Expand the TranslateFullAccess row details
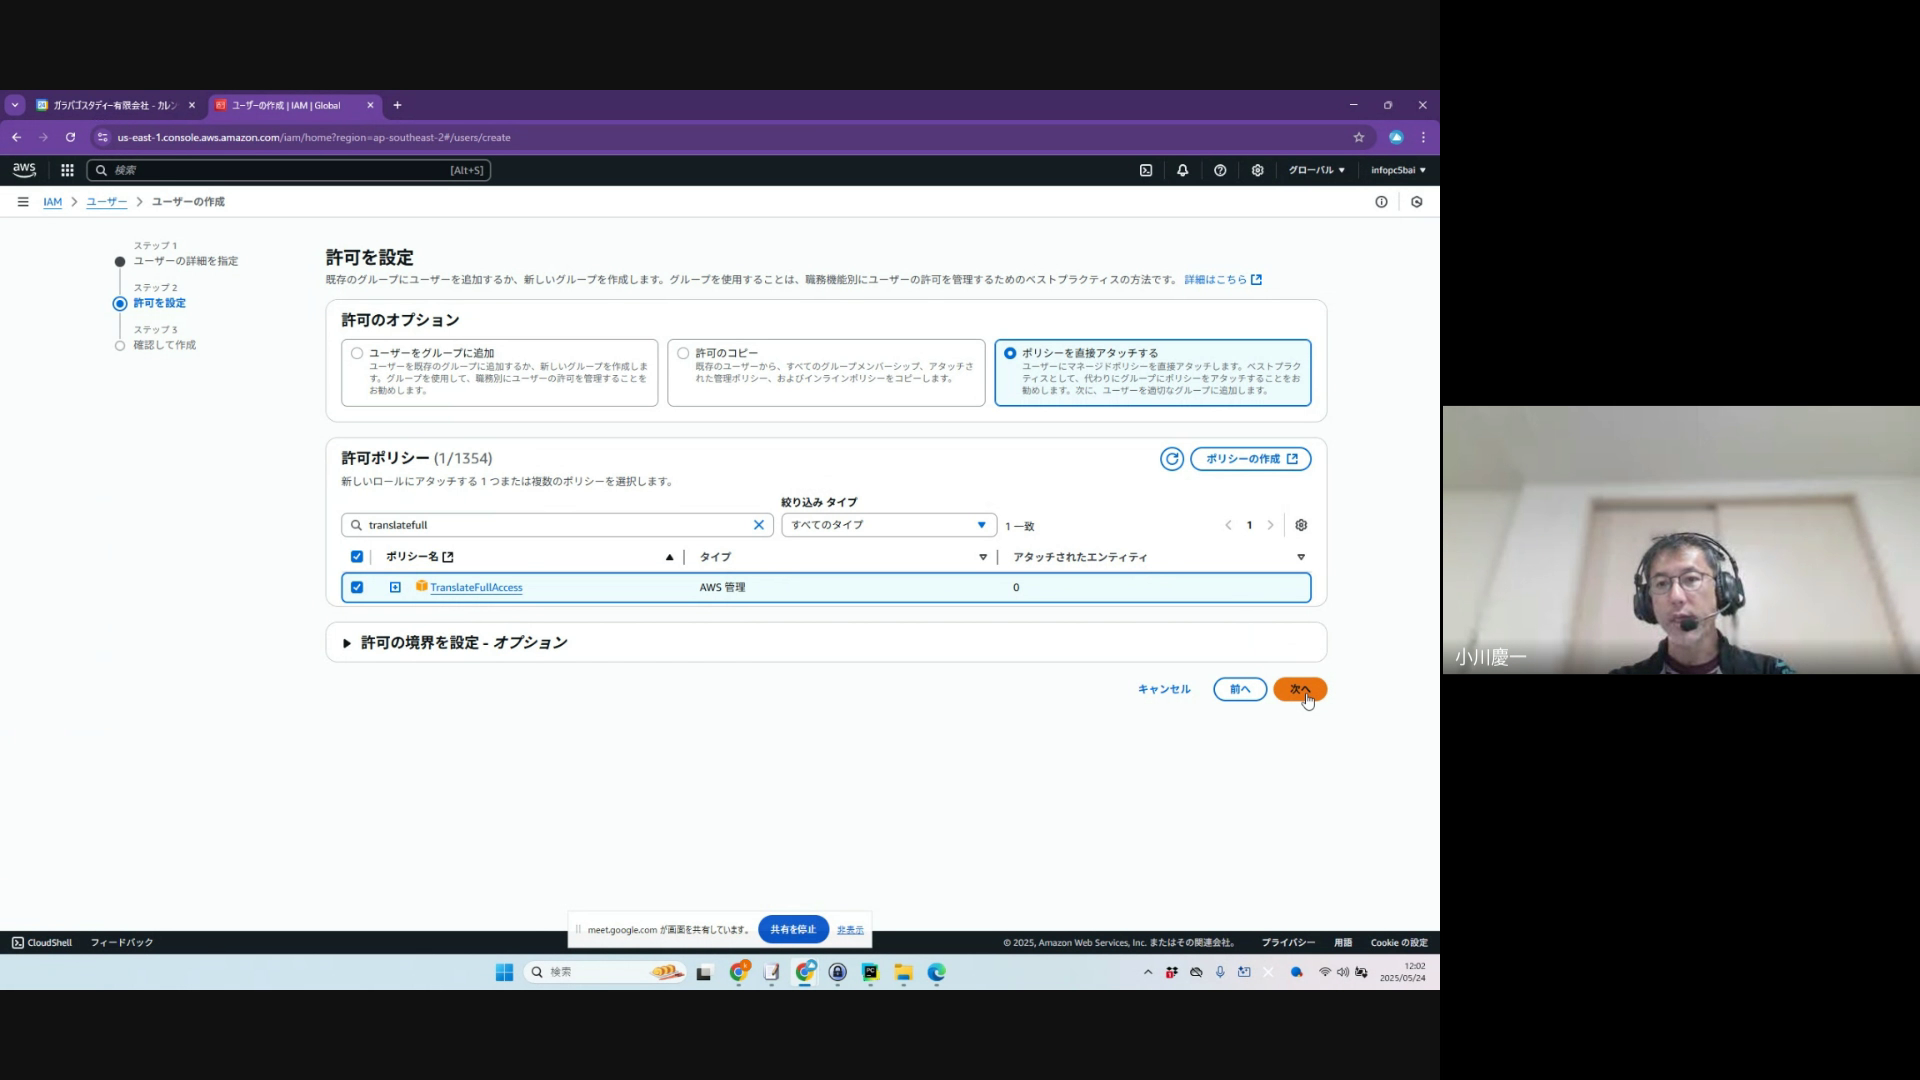This screenshot has height=1080, width=1920. coord(395,588)
